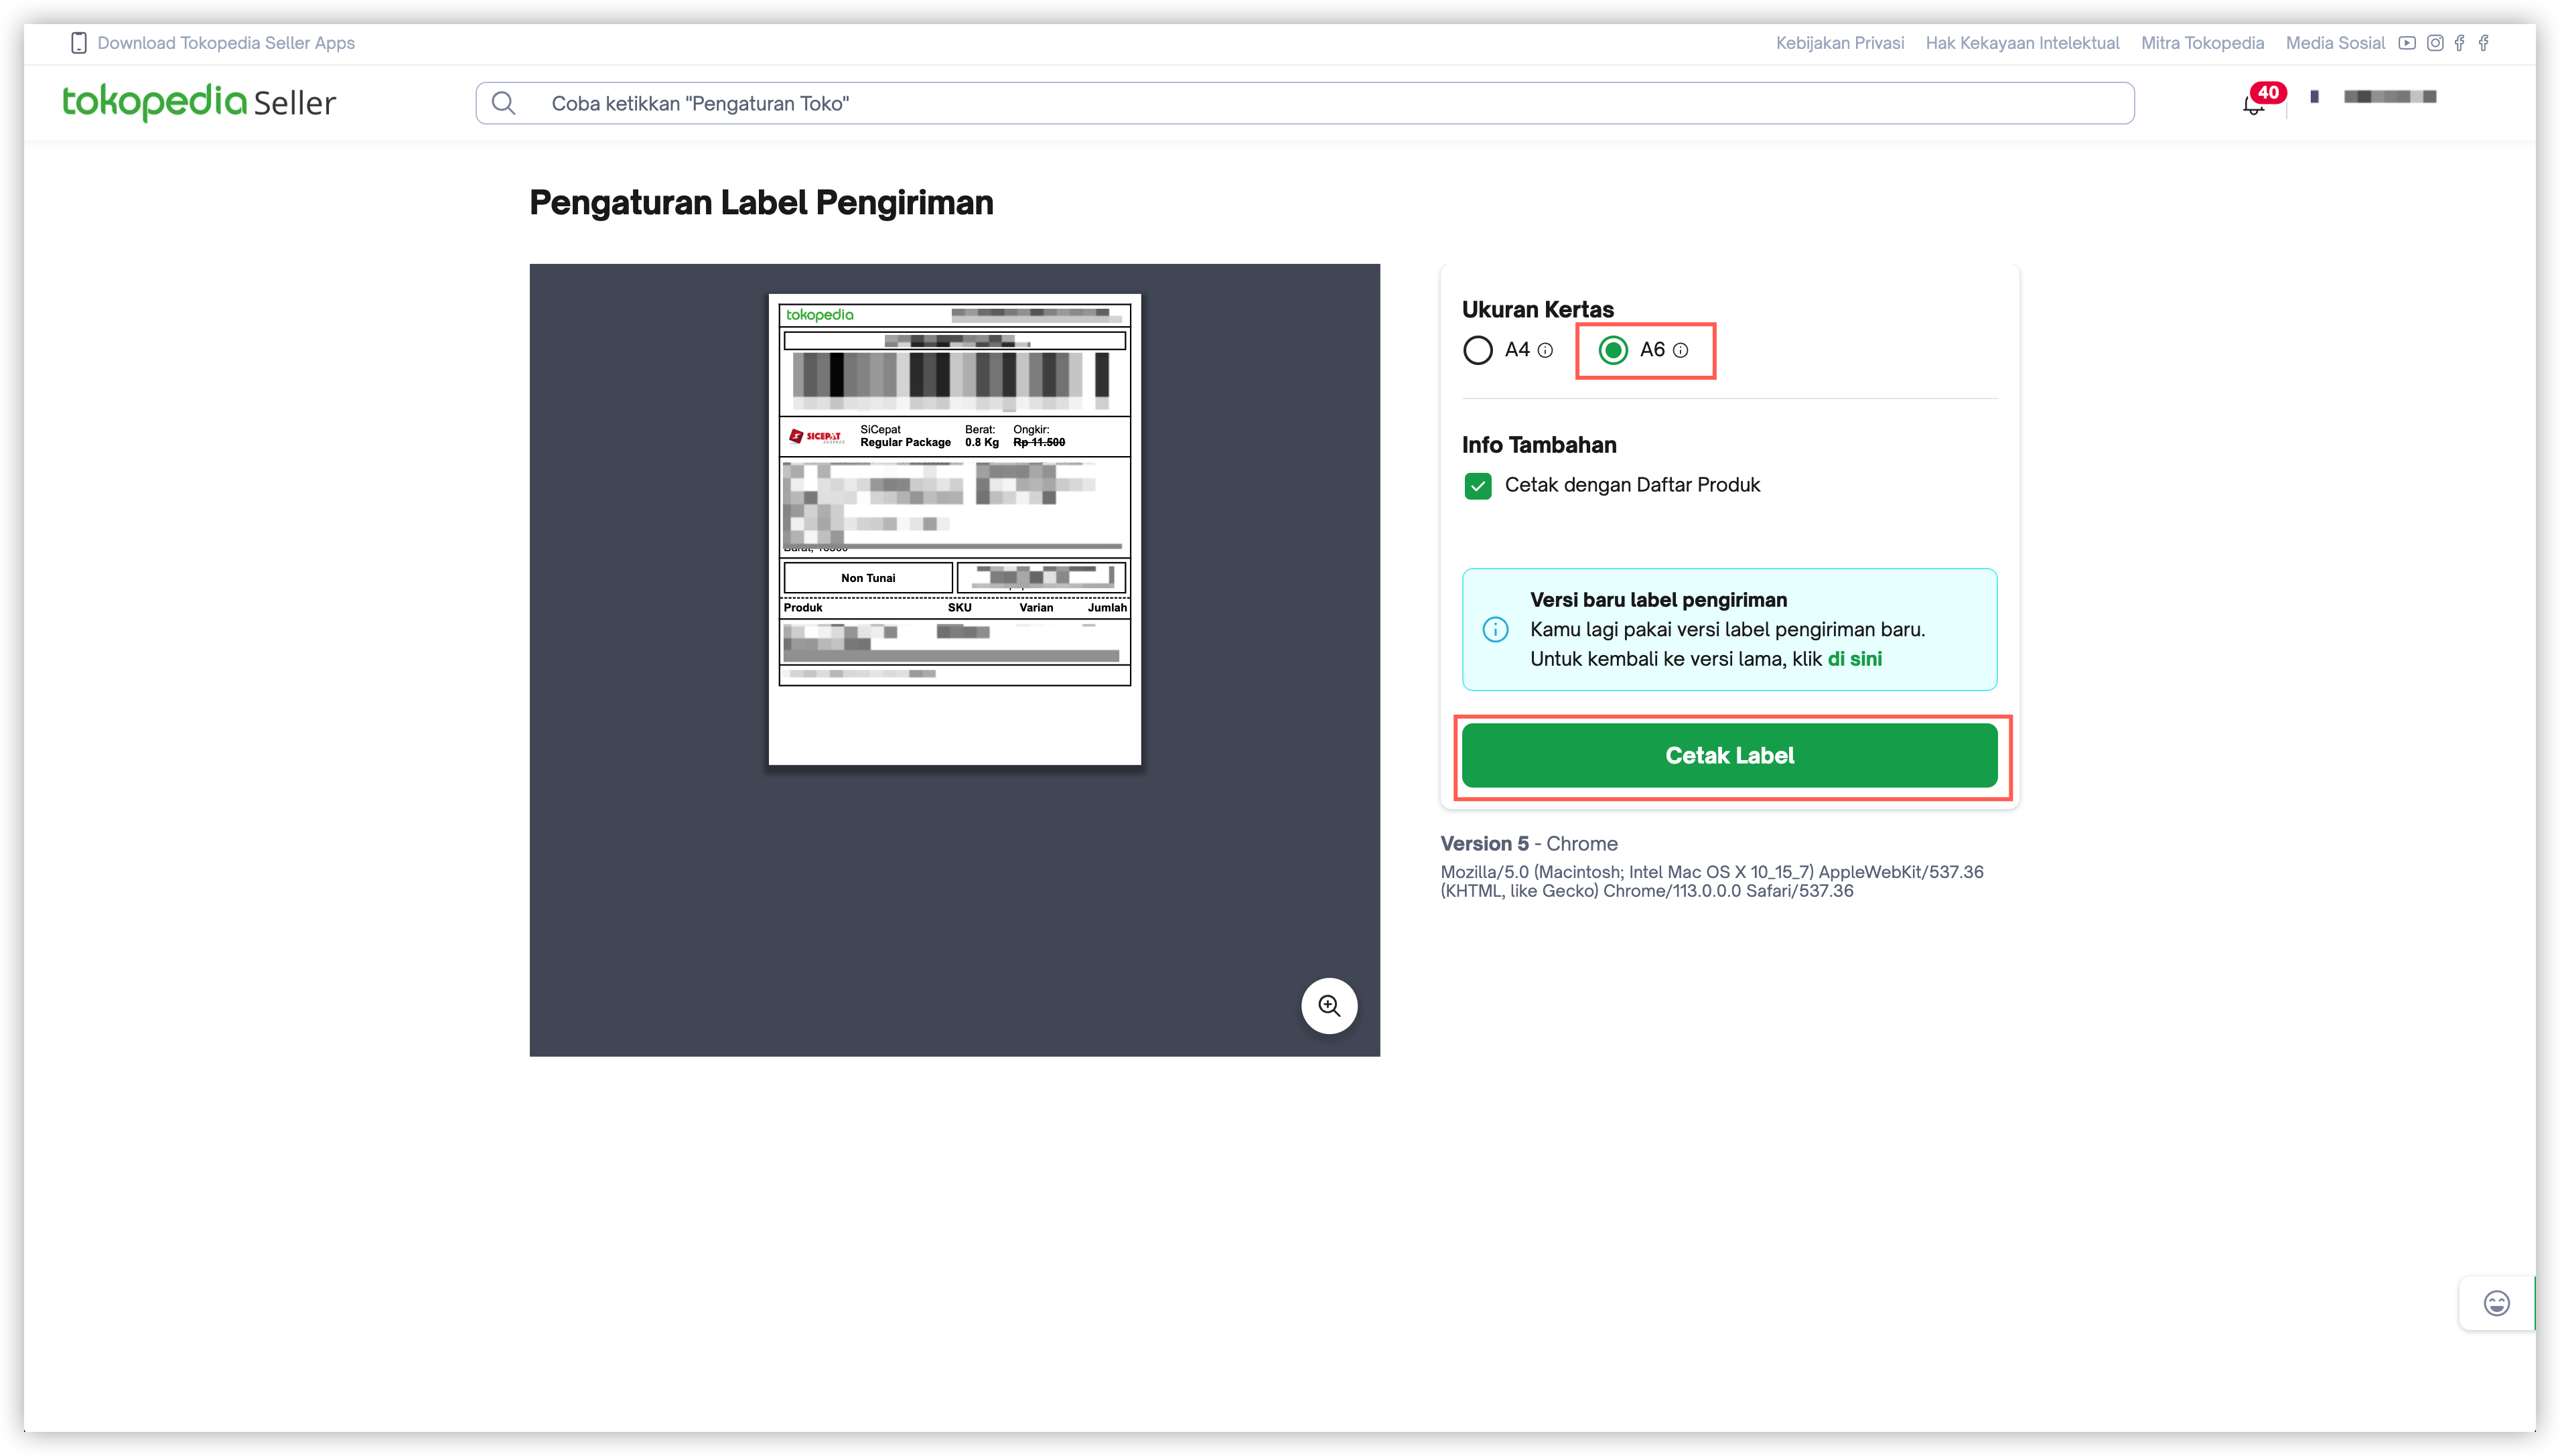Click the phone icon beside Download Tokopedia Seller Apps
Image resolution: width=2560 pixels, height=1456 pixels.
pos(79,43)
